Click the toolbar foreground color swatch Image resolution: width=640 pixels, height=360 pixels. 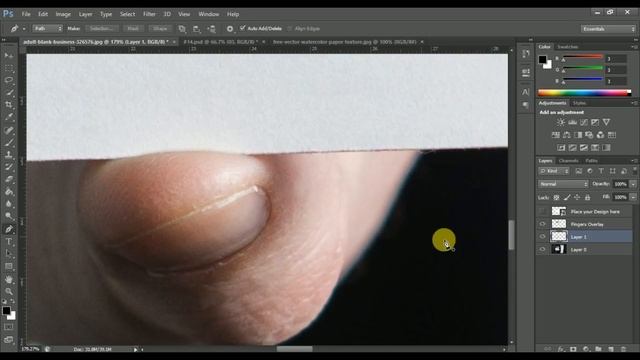[x=7, y=311]
